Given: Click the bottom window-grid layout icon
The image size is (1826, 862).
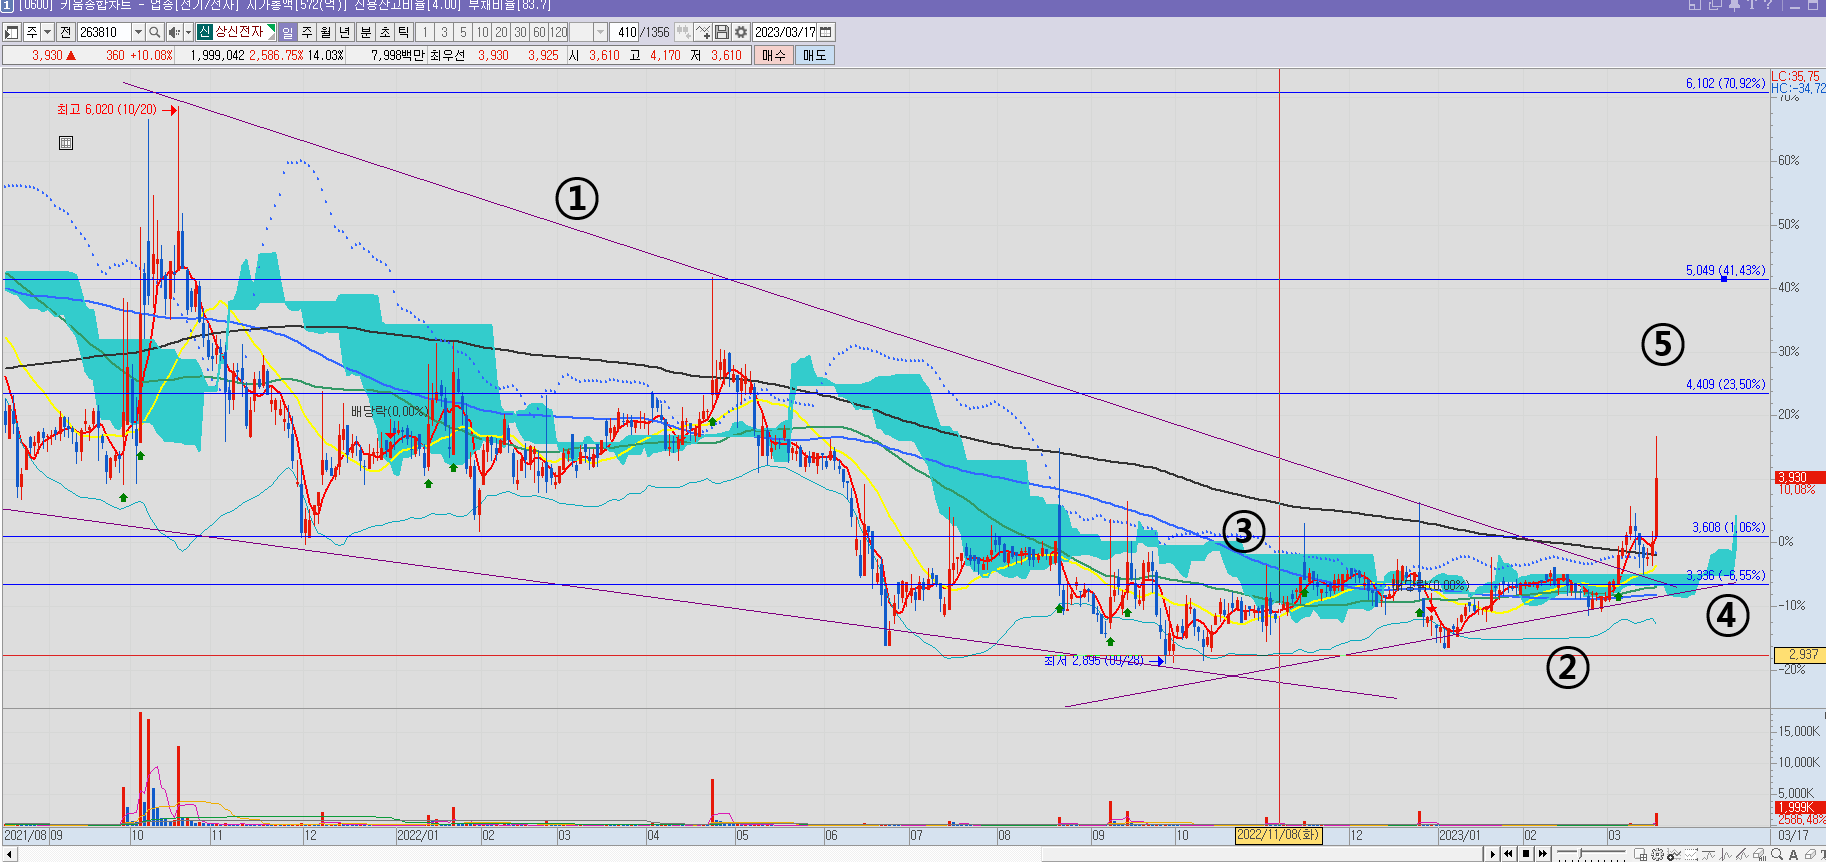Looking at the screenshot, I should coord(1641,854).
